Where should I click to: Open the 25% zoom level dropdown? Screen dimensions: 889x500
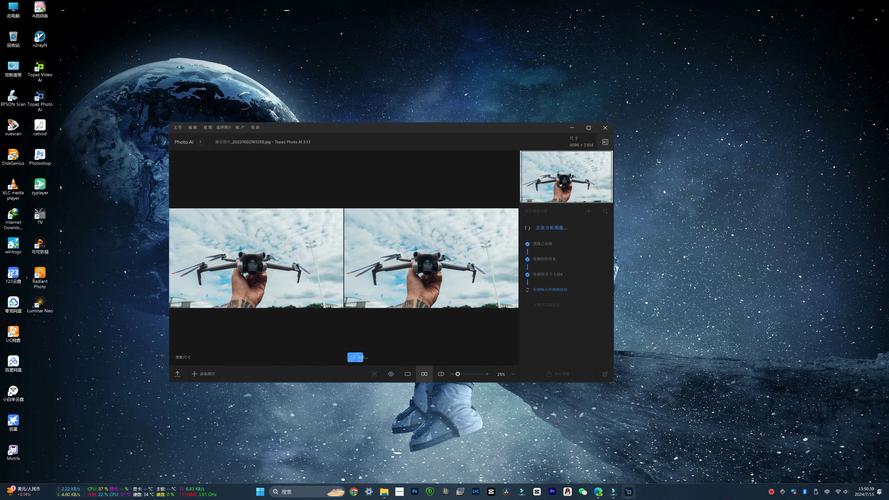[x=505, y=374]
